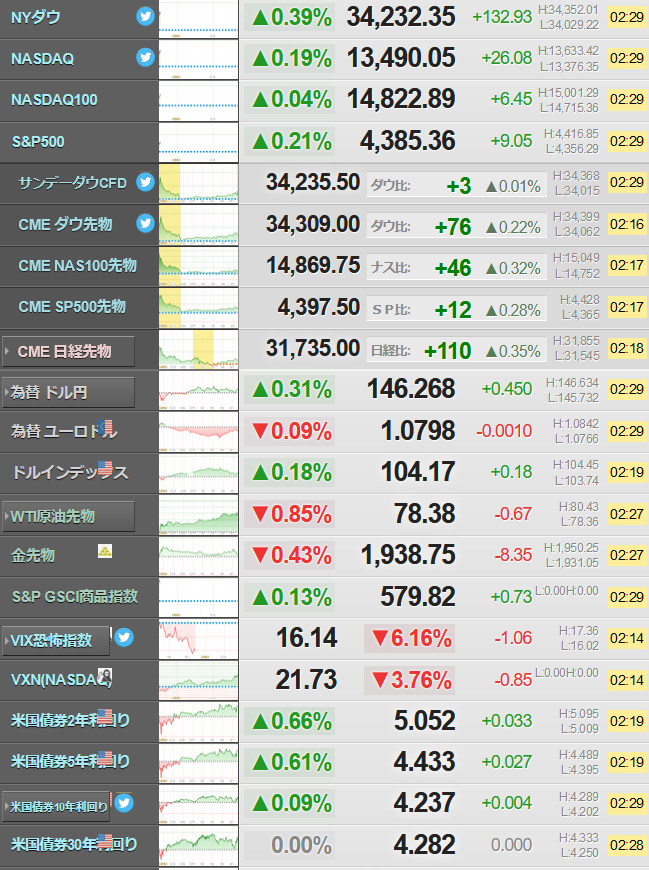This screenshot has width=649, height=870.
Task: Open the CME NAS100先物 label
Action: click(78, 266)
